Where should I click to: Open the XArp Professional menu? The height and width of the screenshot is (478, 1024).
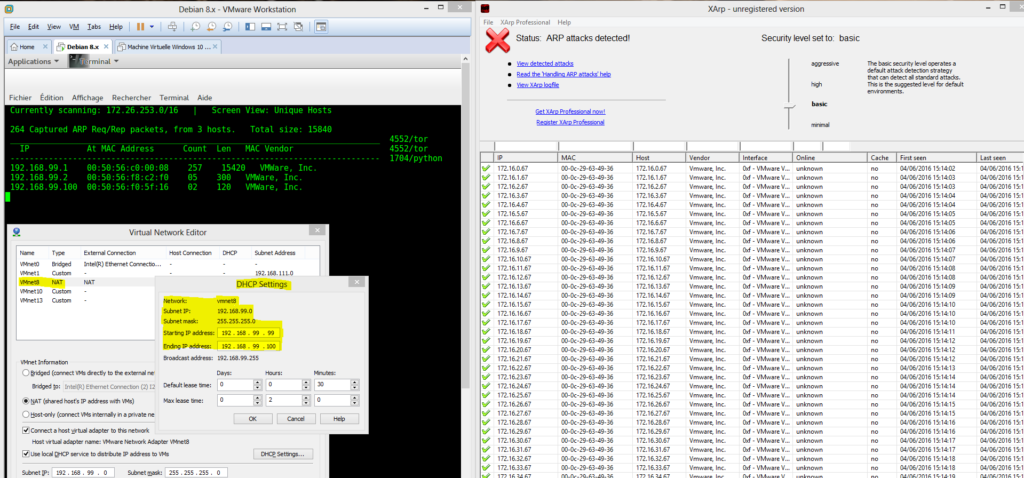[x=525, y=22]
